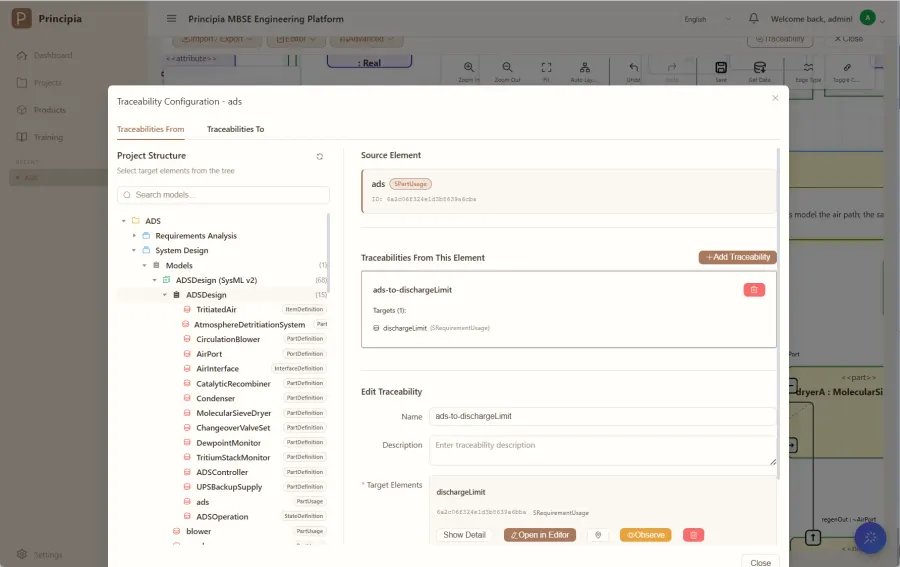900x567 pixels.
Task: Select CirculationBlower in the tree
Action: (228, 339)
